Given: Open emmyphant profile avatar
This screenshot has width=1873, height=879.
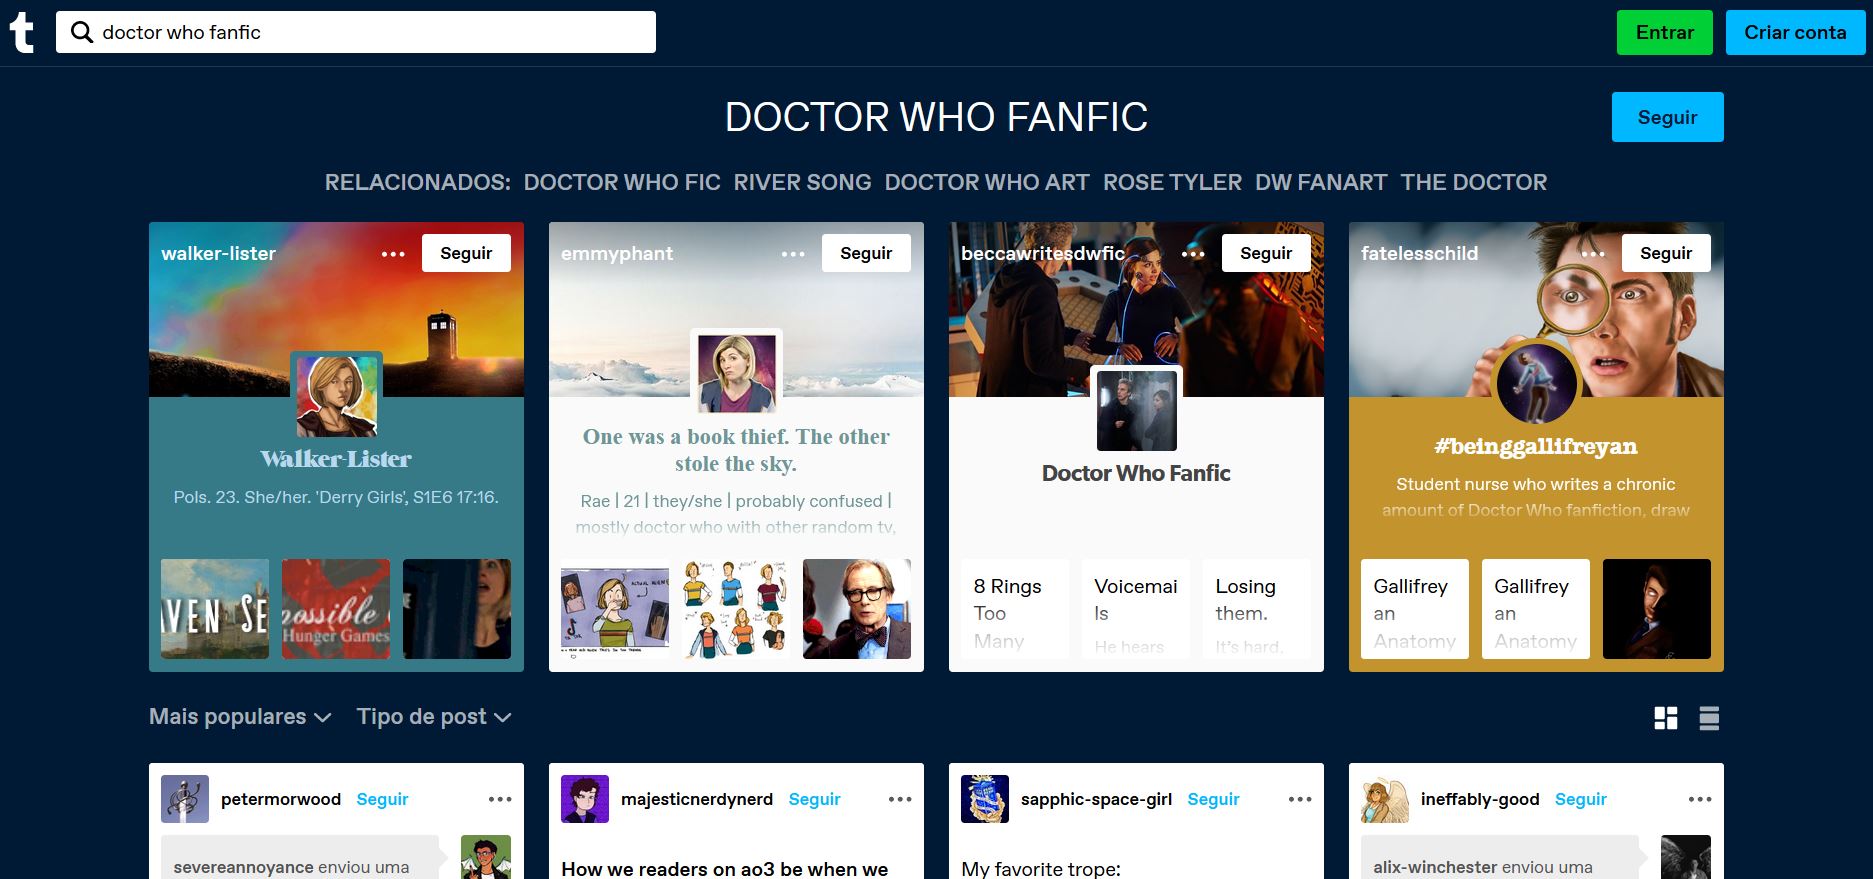Looking at the screenshot, I should coord(736,372).
